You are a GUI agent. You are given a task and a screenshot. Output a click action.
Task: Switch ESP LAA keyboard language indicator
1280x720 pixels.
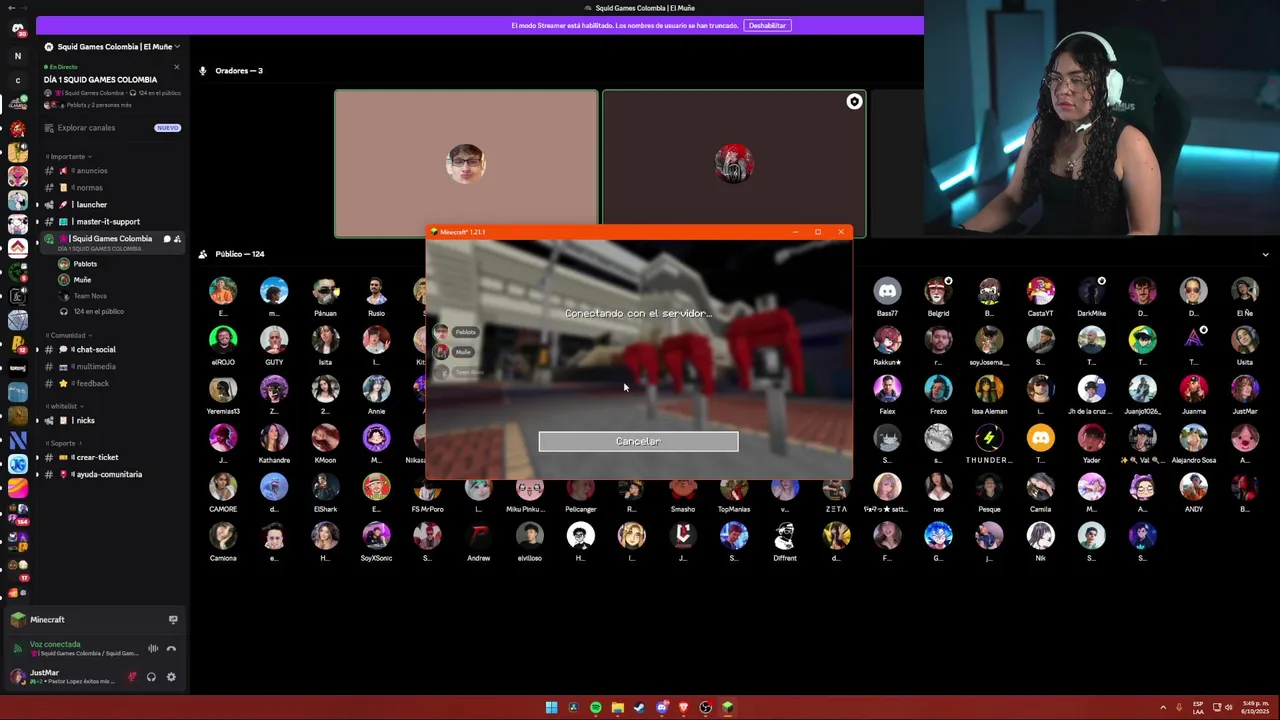tap(1198, 708)
